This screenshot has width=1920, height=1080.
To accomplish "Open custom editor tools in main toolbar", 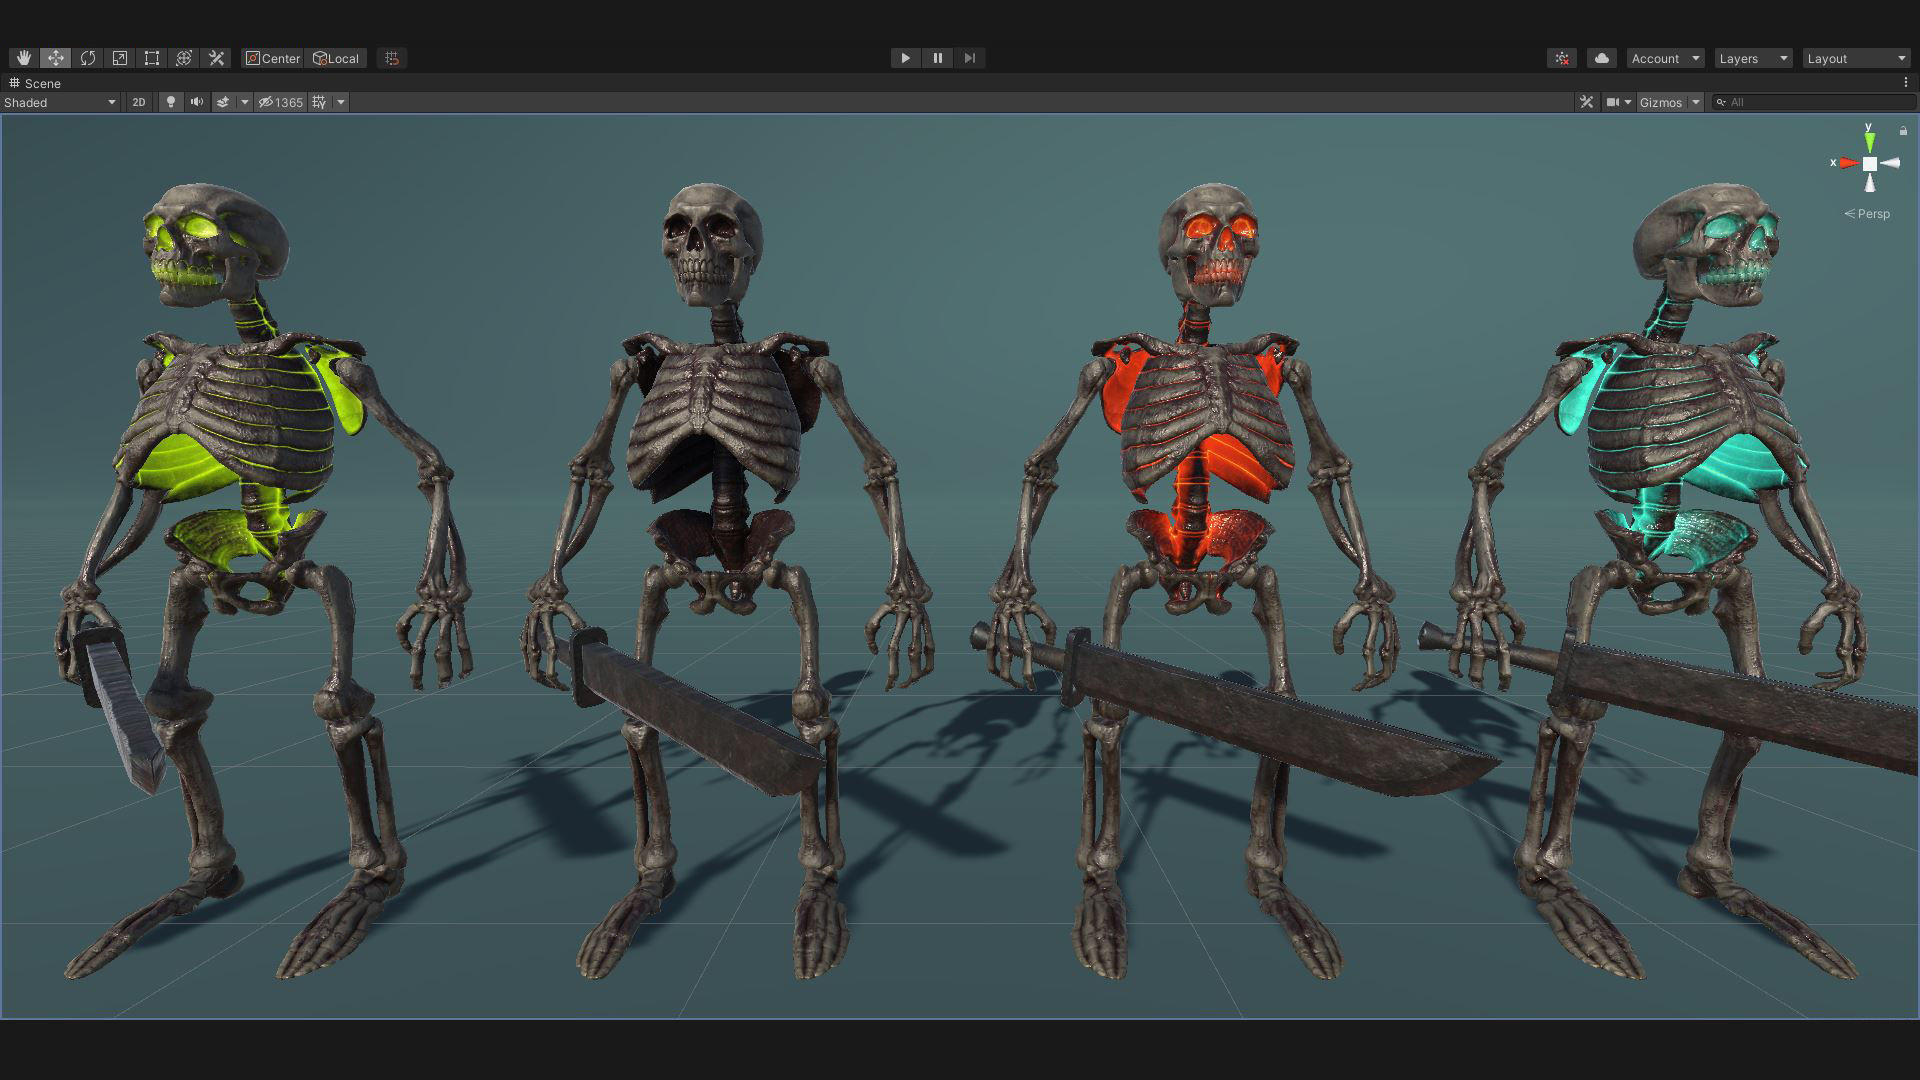I will [x=216, y=58].
